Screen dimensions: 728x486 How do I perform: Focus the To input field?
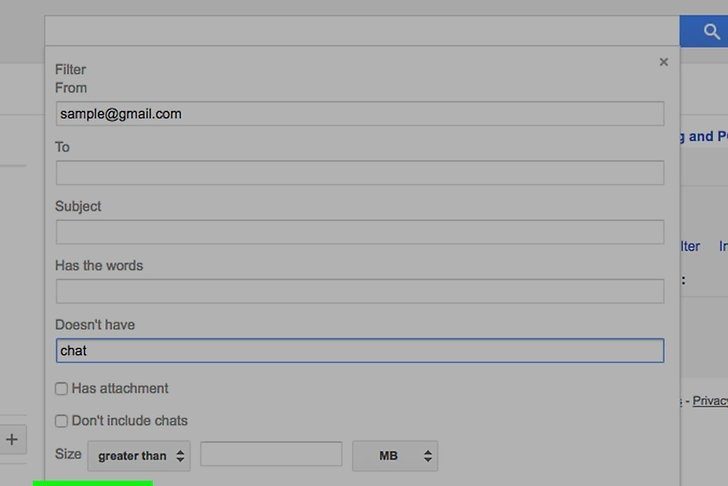359,173
